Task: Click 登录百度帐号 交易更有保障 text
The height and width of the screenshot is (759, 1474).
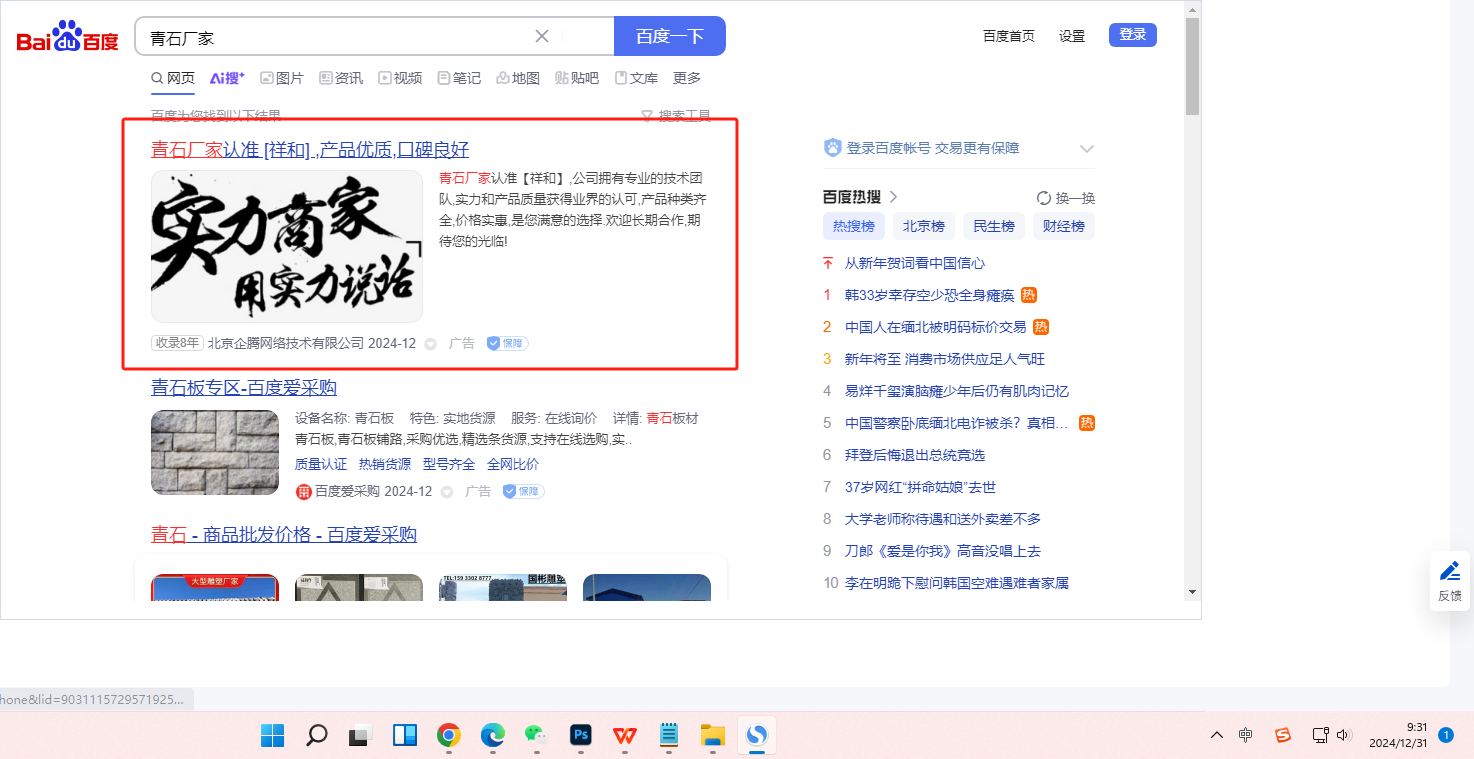Action: pos(933,148)
